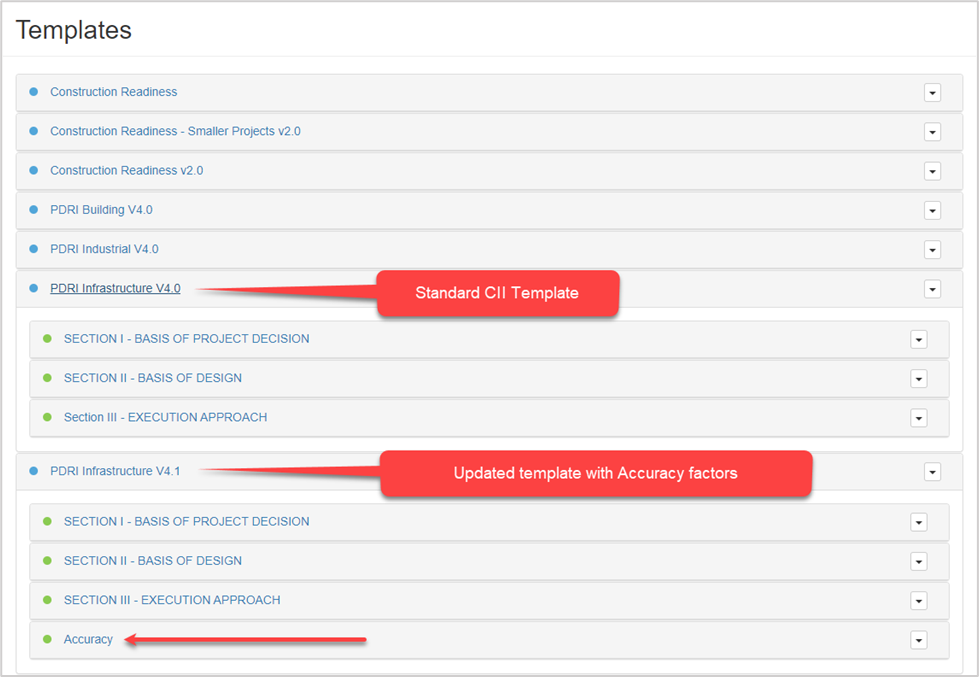Open the PDRI Building V4.0 template
The image size is (979, 677).
101,210
